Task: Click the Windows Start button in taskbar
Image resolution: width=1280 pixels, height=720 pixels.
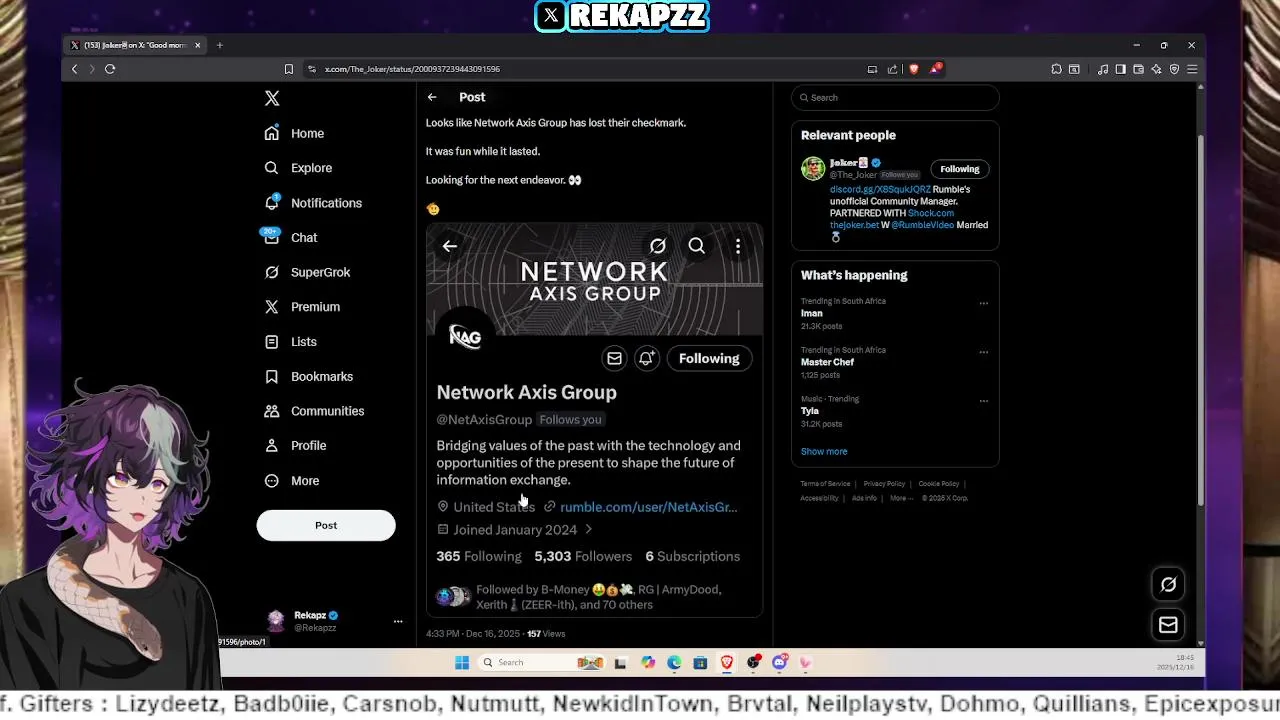Action: 462,662
